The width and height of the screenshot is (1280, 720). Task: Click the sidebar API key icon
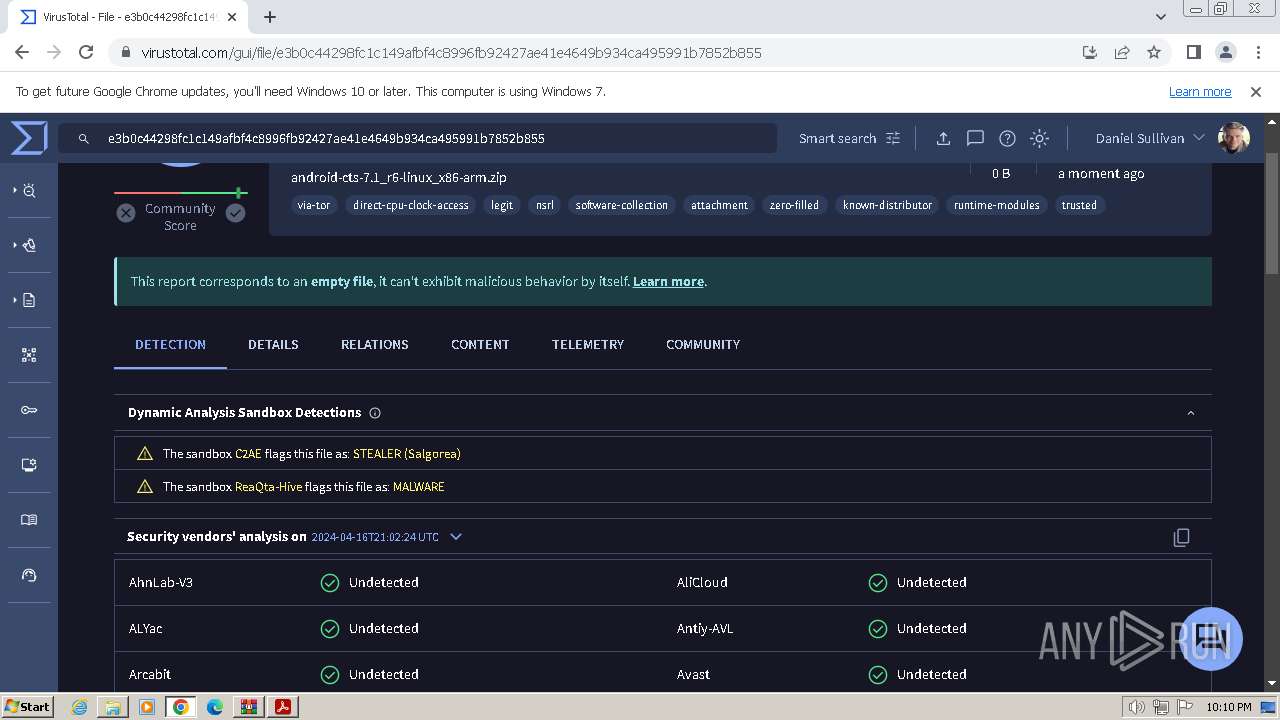point(29,410)
